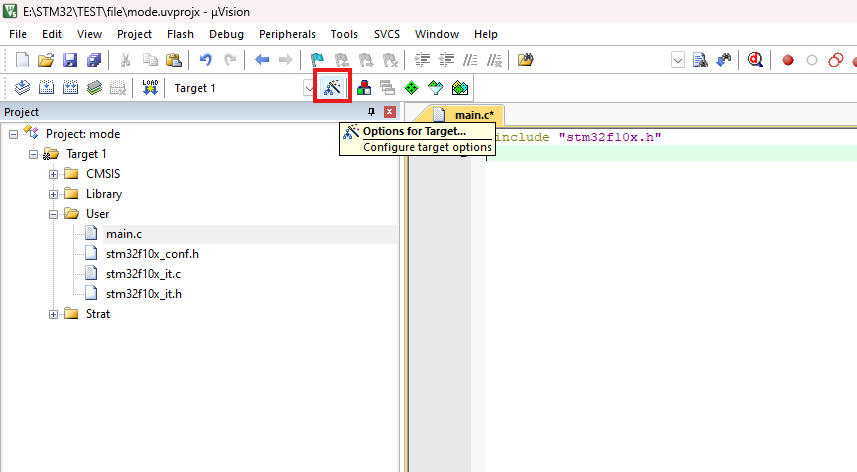Switch to the main.c* editor tab

(466, 115)
